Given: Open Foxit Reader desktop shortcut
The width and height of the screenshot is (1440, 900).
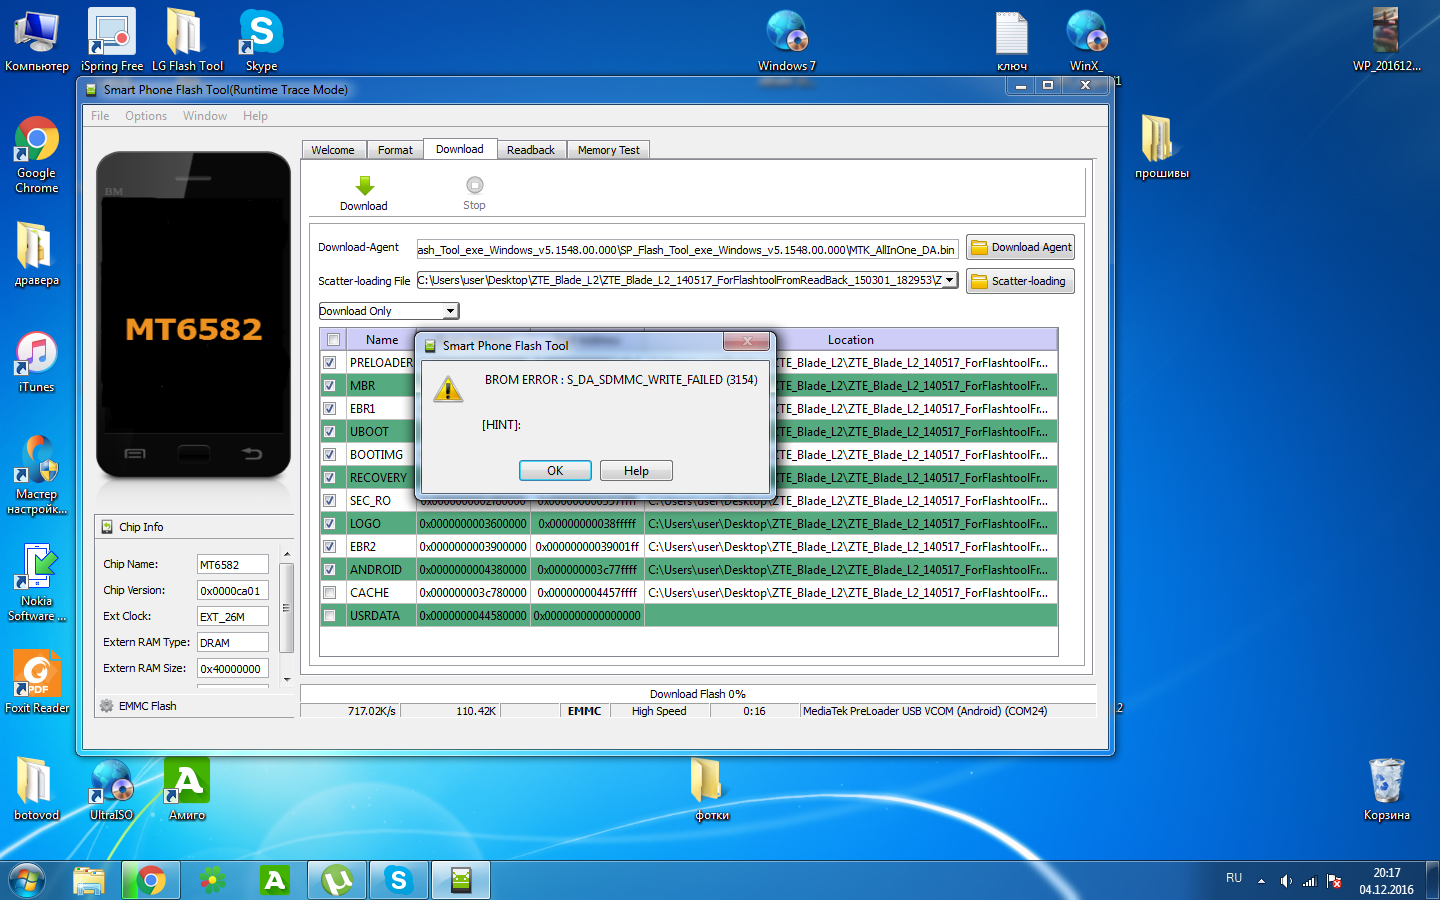Looking at the screenshot, I should pyautogui.click(x=36, y=675).
